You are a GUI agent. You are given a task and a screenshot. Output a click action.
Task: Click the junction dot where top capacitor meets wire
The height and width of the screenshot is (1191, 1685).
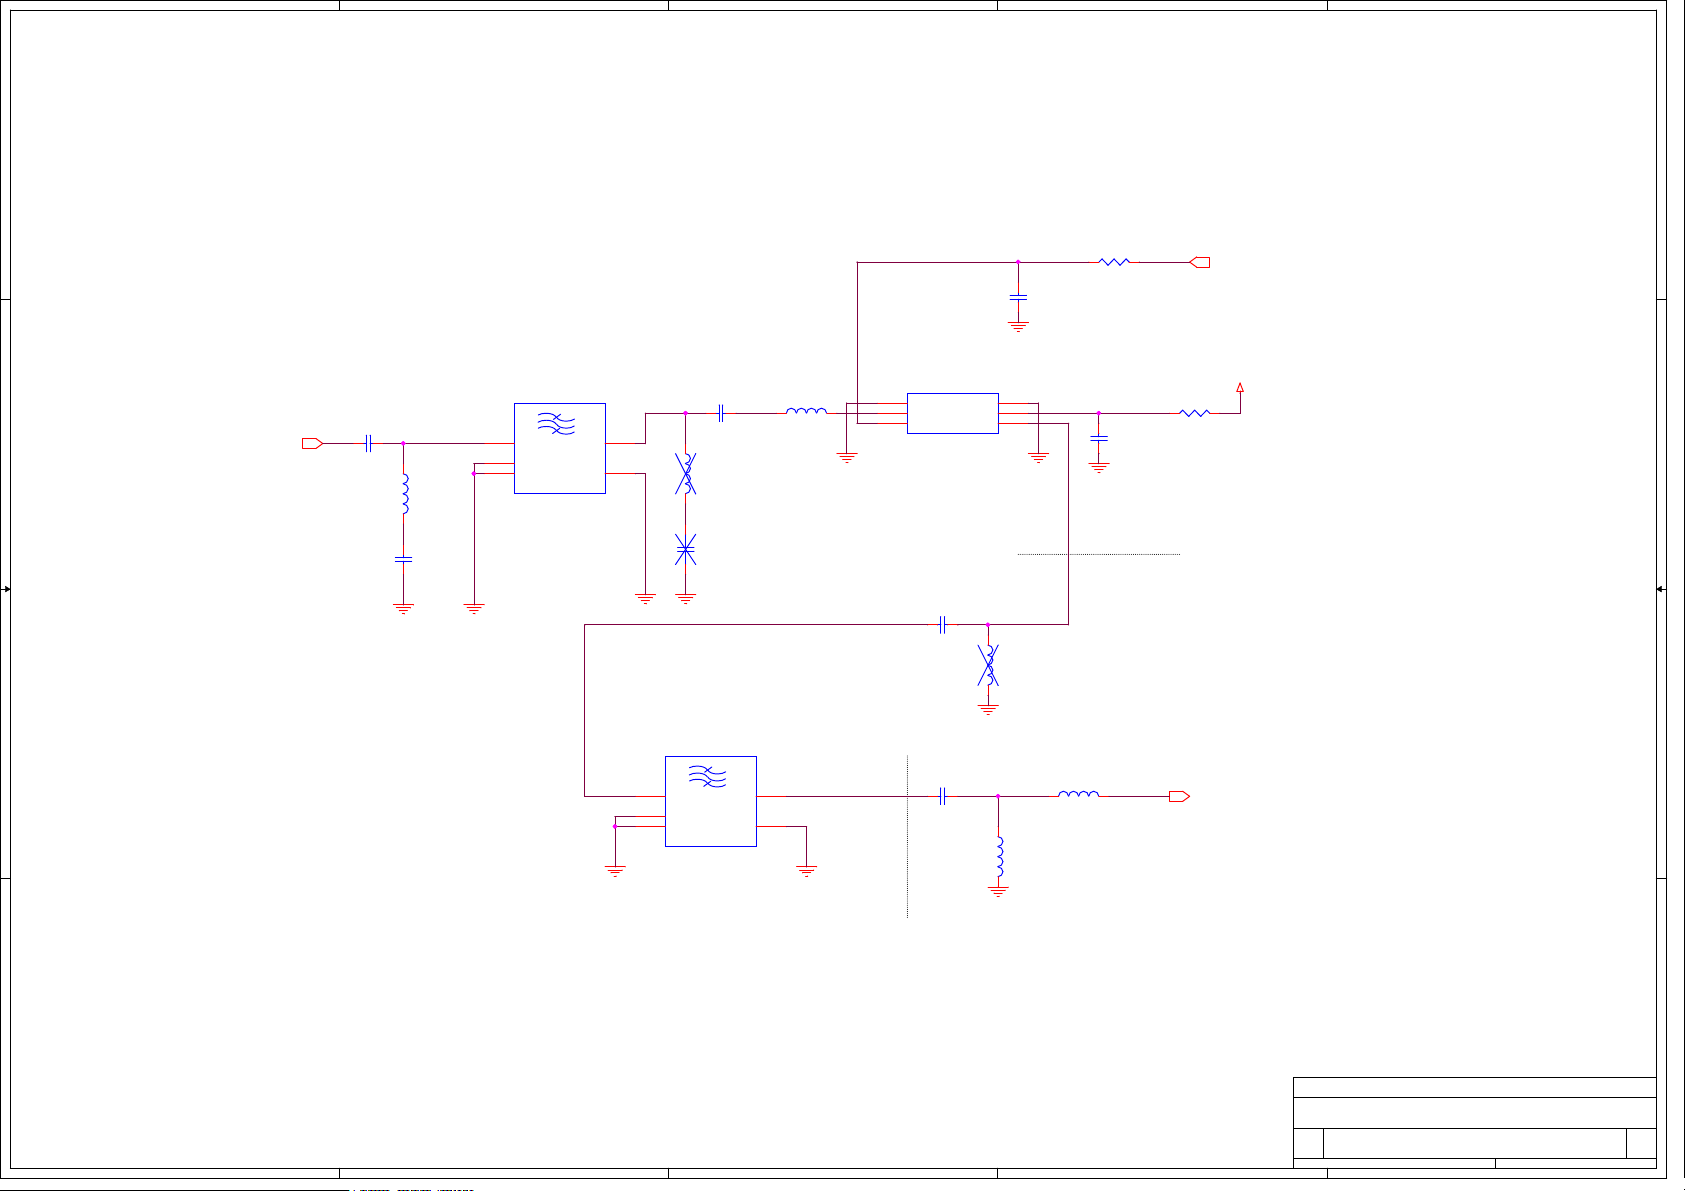pyautogui.click(x=1018, y=262)
